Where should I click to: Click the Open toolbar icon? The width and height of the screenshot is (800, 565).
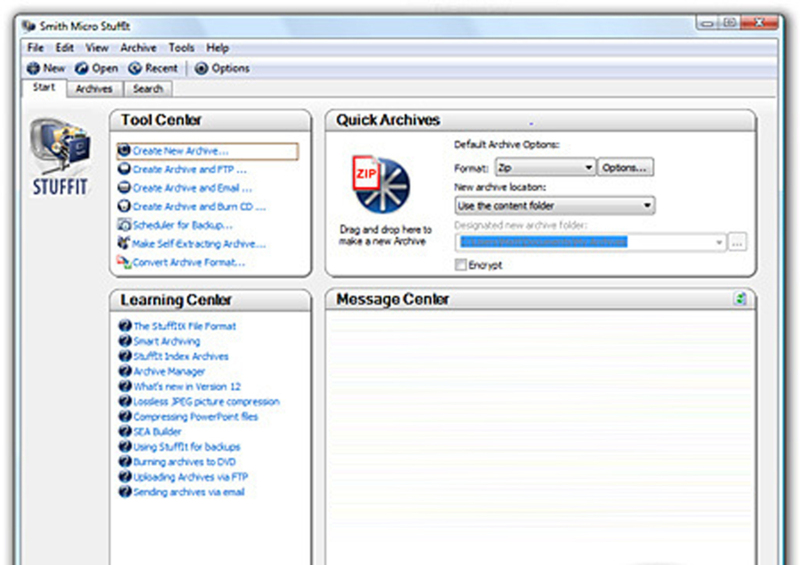pos(82,68)
